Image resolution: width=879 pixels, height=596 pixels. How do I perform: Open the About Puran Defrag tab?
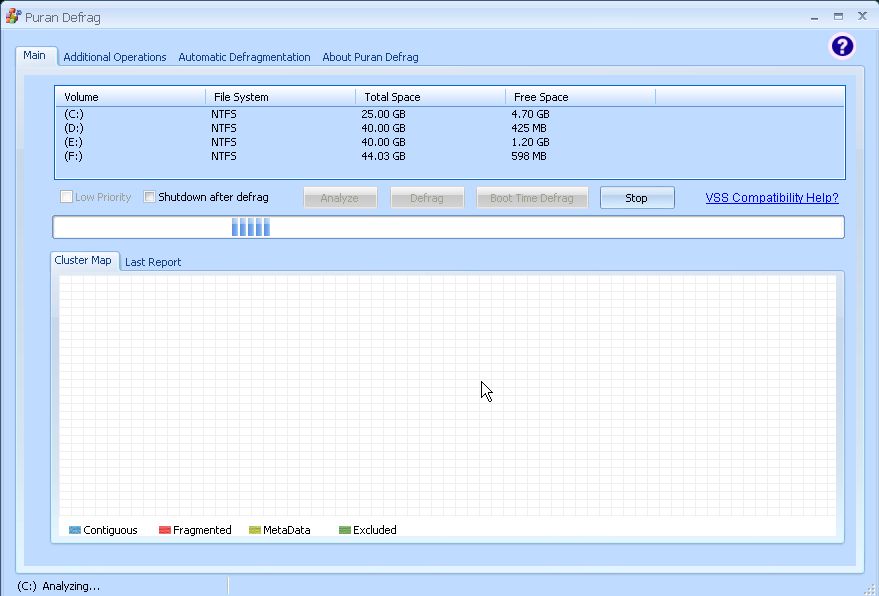coord(370,57)
